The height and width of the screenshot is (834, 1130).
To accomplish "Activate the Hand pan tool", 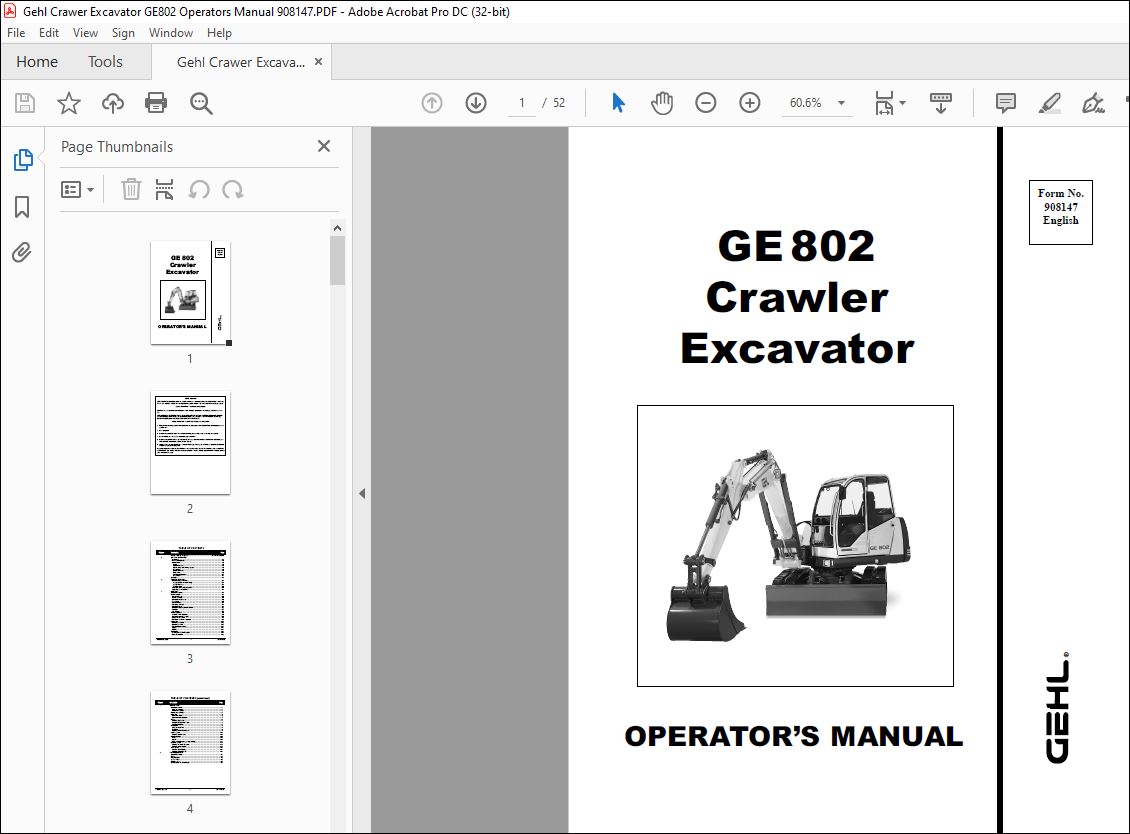I will tap(662, 103).
